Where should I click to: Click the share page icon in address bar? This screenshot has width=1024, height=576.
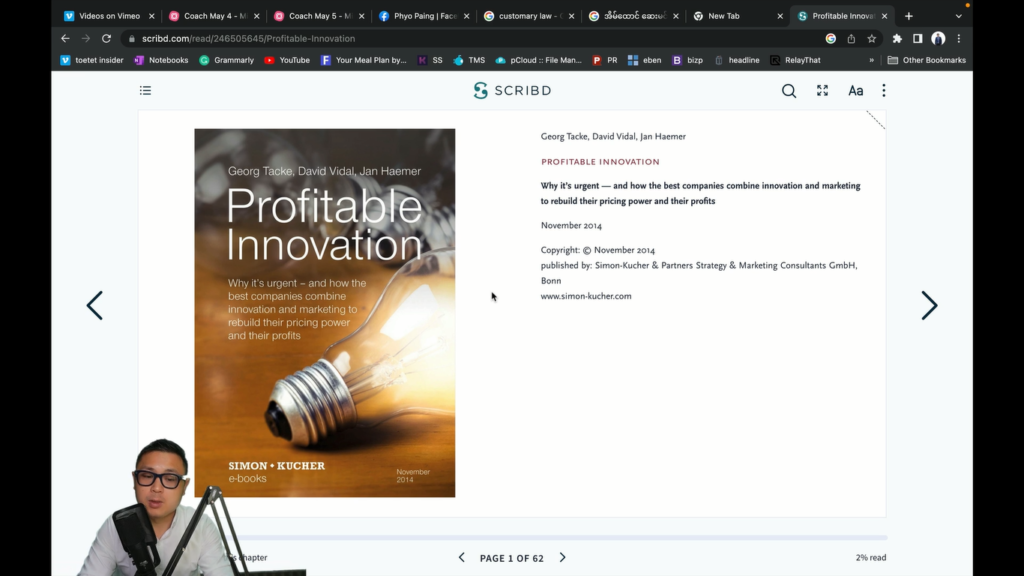(851, 39)
